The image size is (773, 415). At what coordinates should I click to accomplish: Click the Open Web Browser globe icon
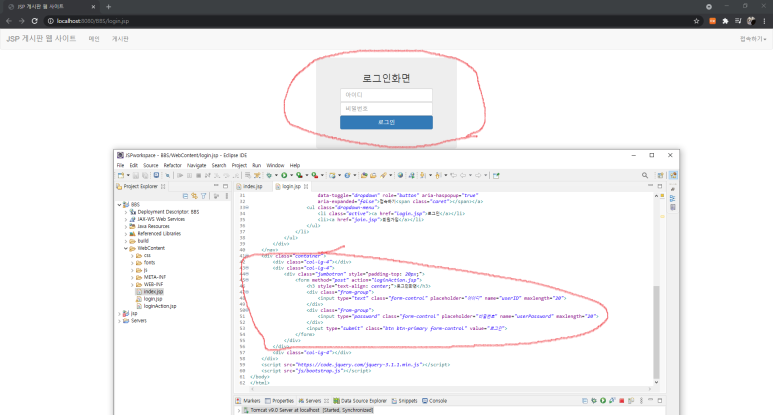(x=400, y=175)
